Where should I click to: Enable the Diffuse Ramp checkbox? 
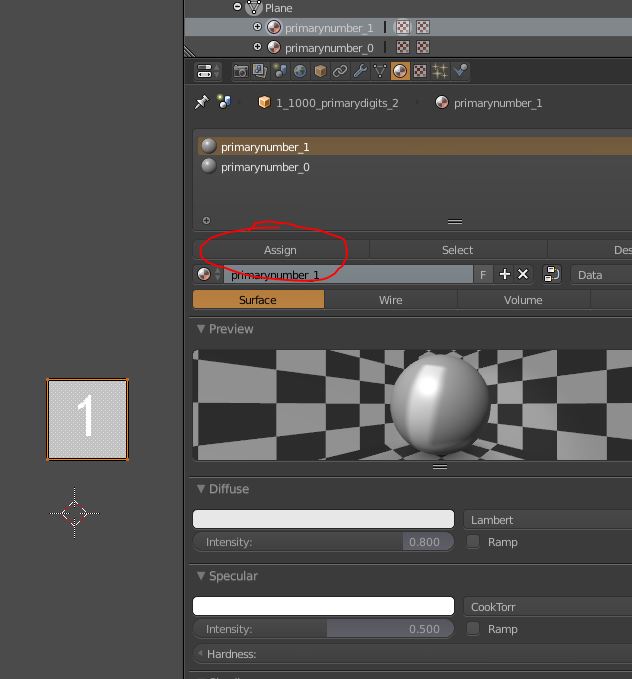474,542
